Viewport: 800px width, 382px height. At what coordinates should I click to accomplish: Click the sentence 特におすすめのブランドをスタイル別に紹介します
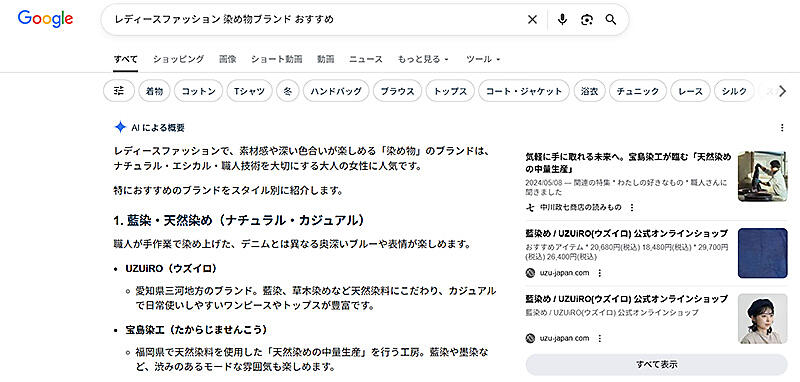[x=228, y=191]
